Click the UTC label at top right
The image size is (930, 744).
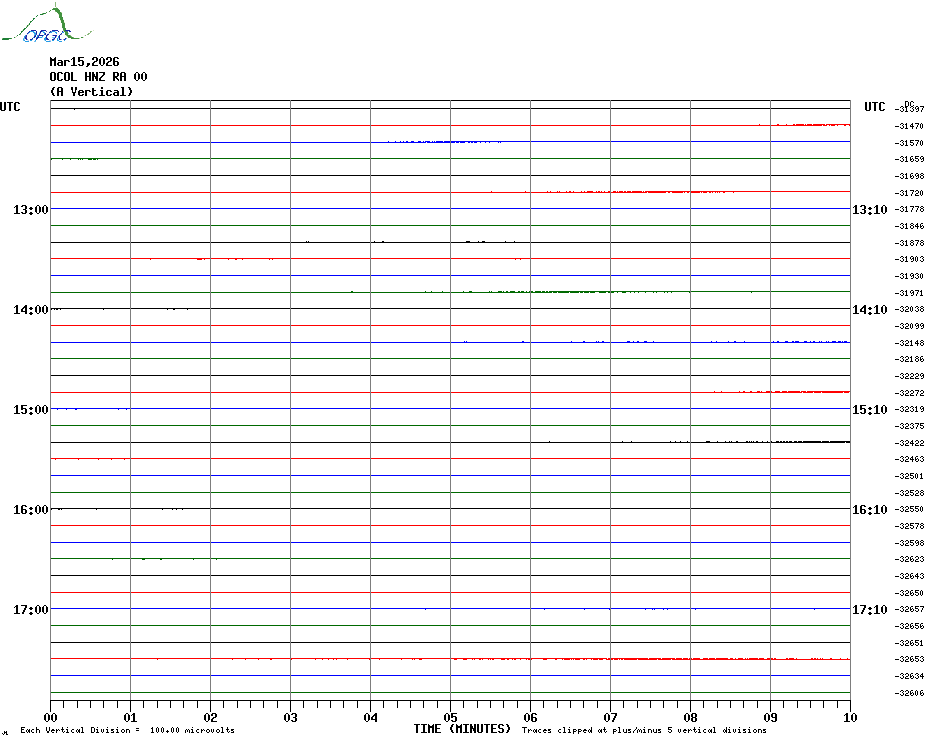tap(875, 107)
